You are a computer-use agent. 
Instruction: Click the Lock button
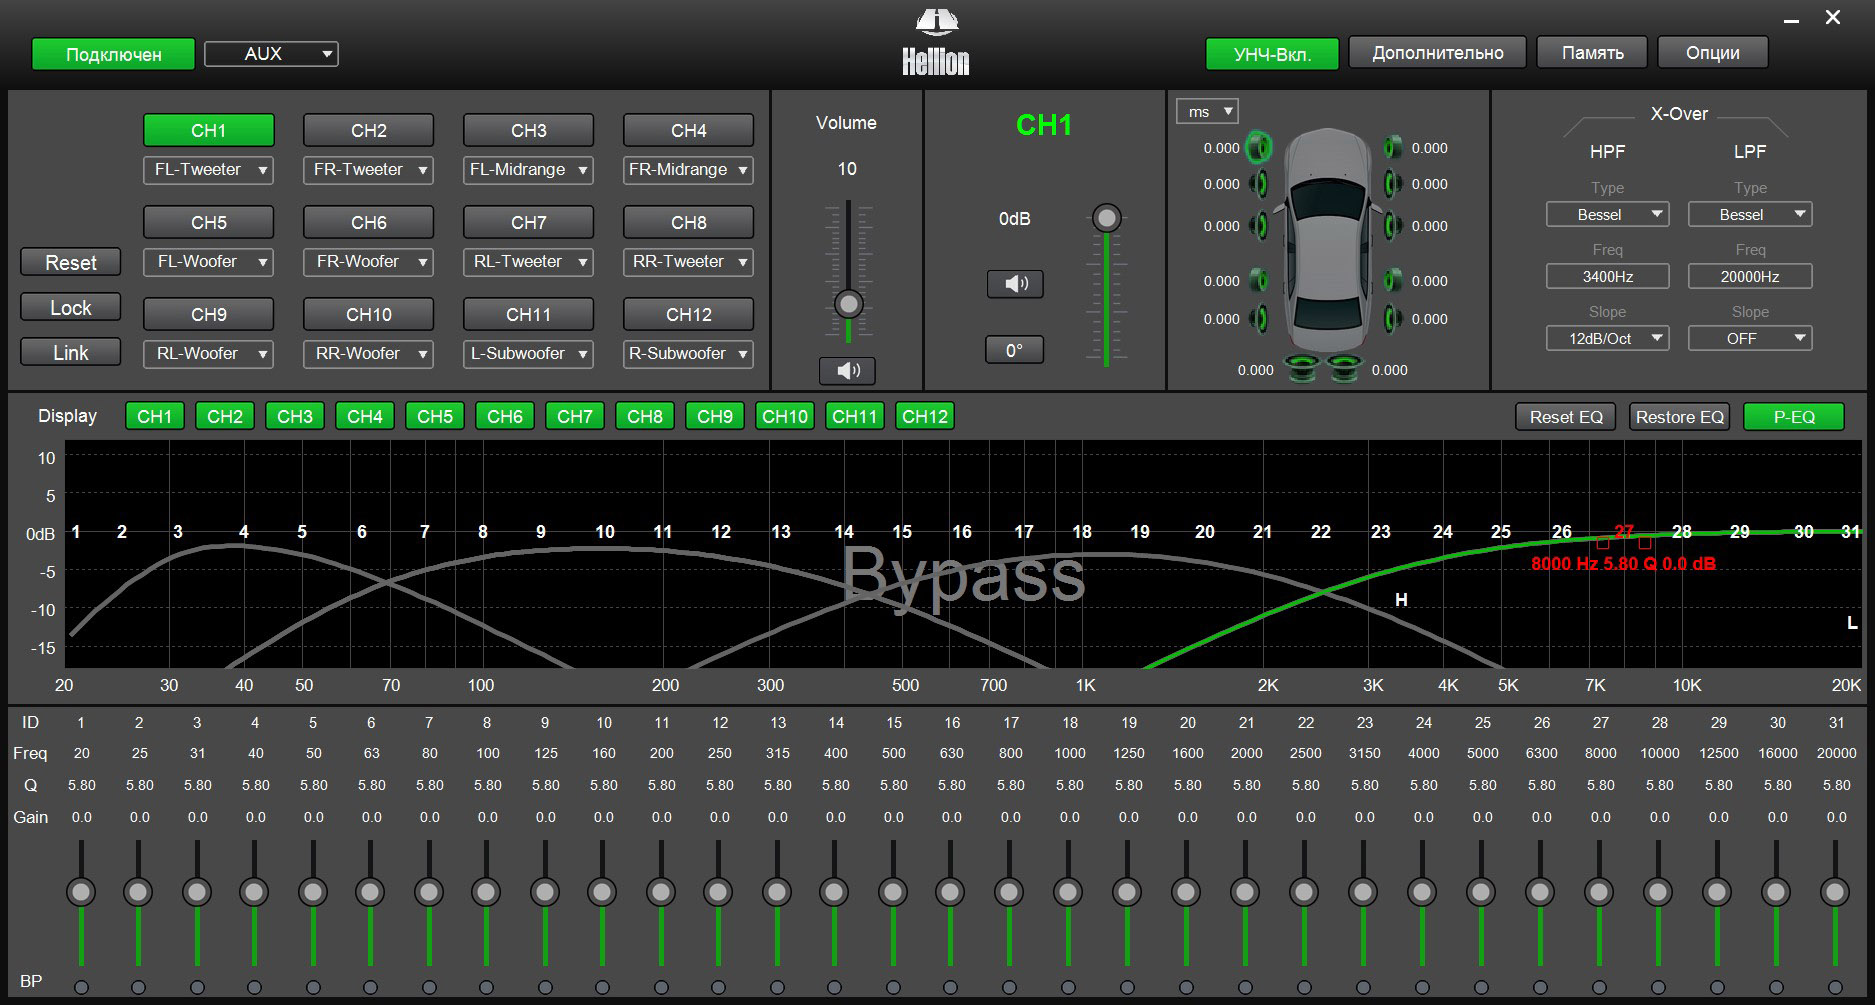click(x=71, y=307)
